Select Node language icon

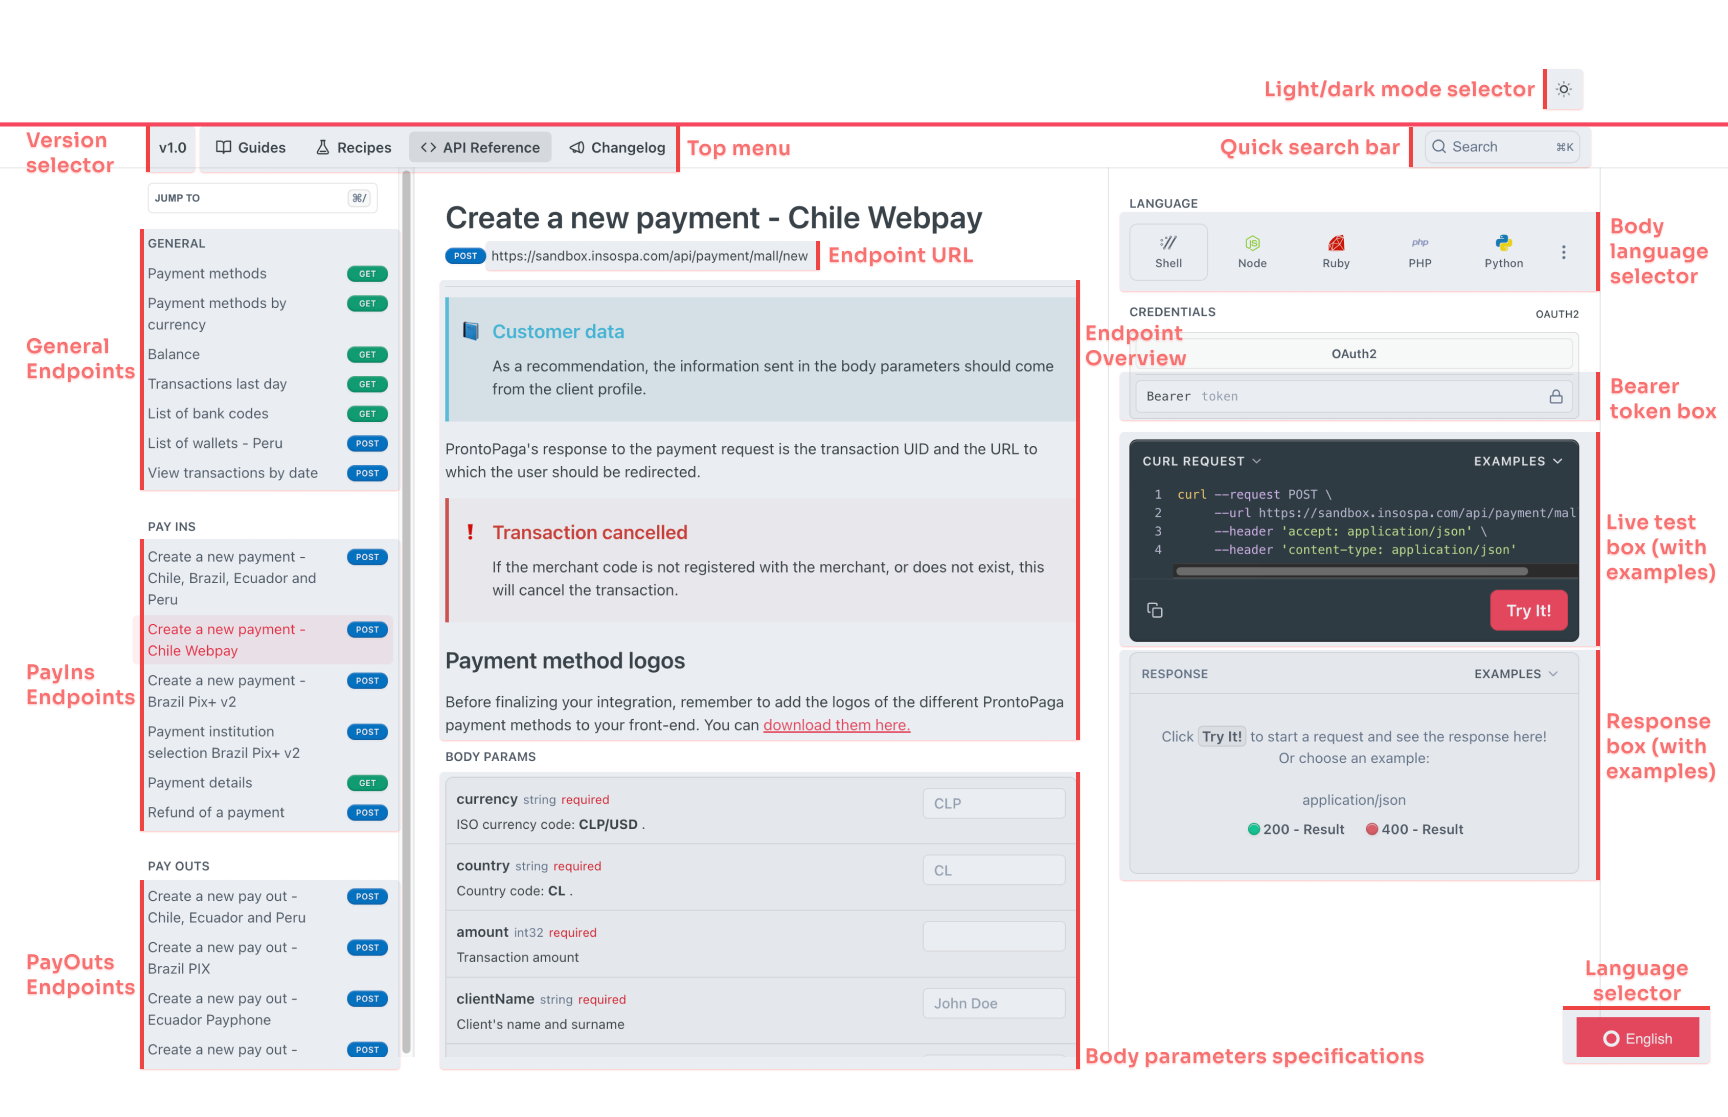point(1252,252)
